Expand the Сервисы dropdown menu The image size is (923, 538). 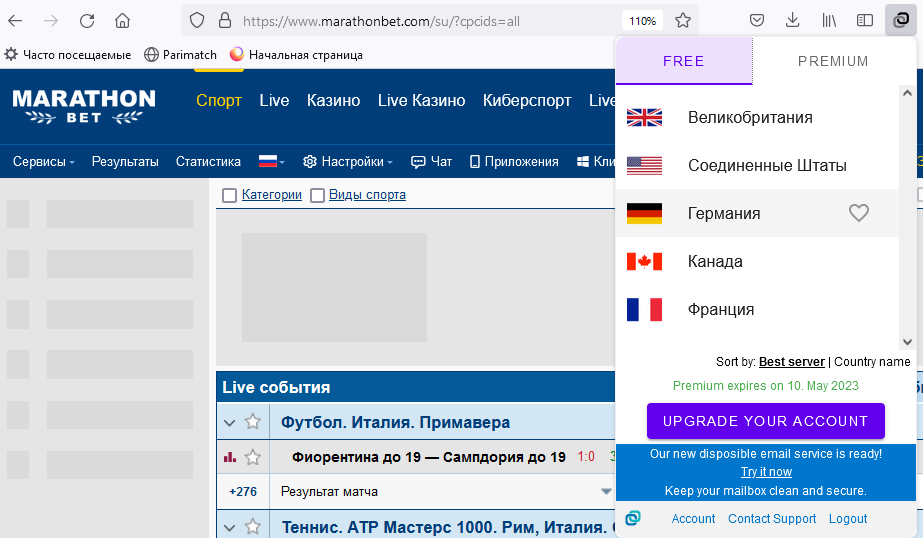[43, 161]
